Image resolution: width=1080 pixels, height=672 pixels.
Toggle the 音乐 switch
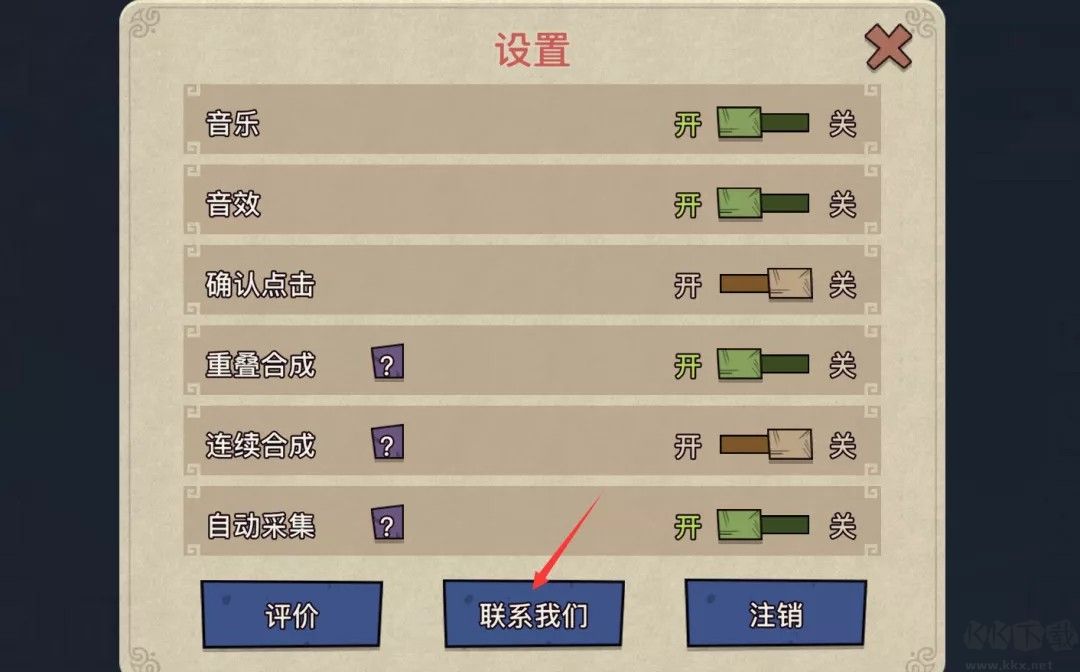(x=763, y=123)
